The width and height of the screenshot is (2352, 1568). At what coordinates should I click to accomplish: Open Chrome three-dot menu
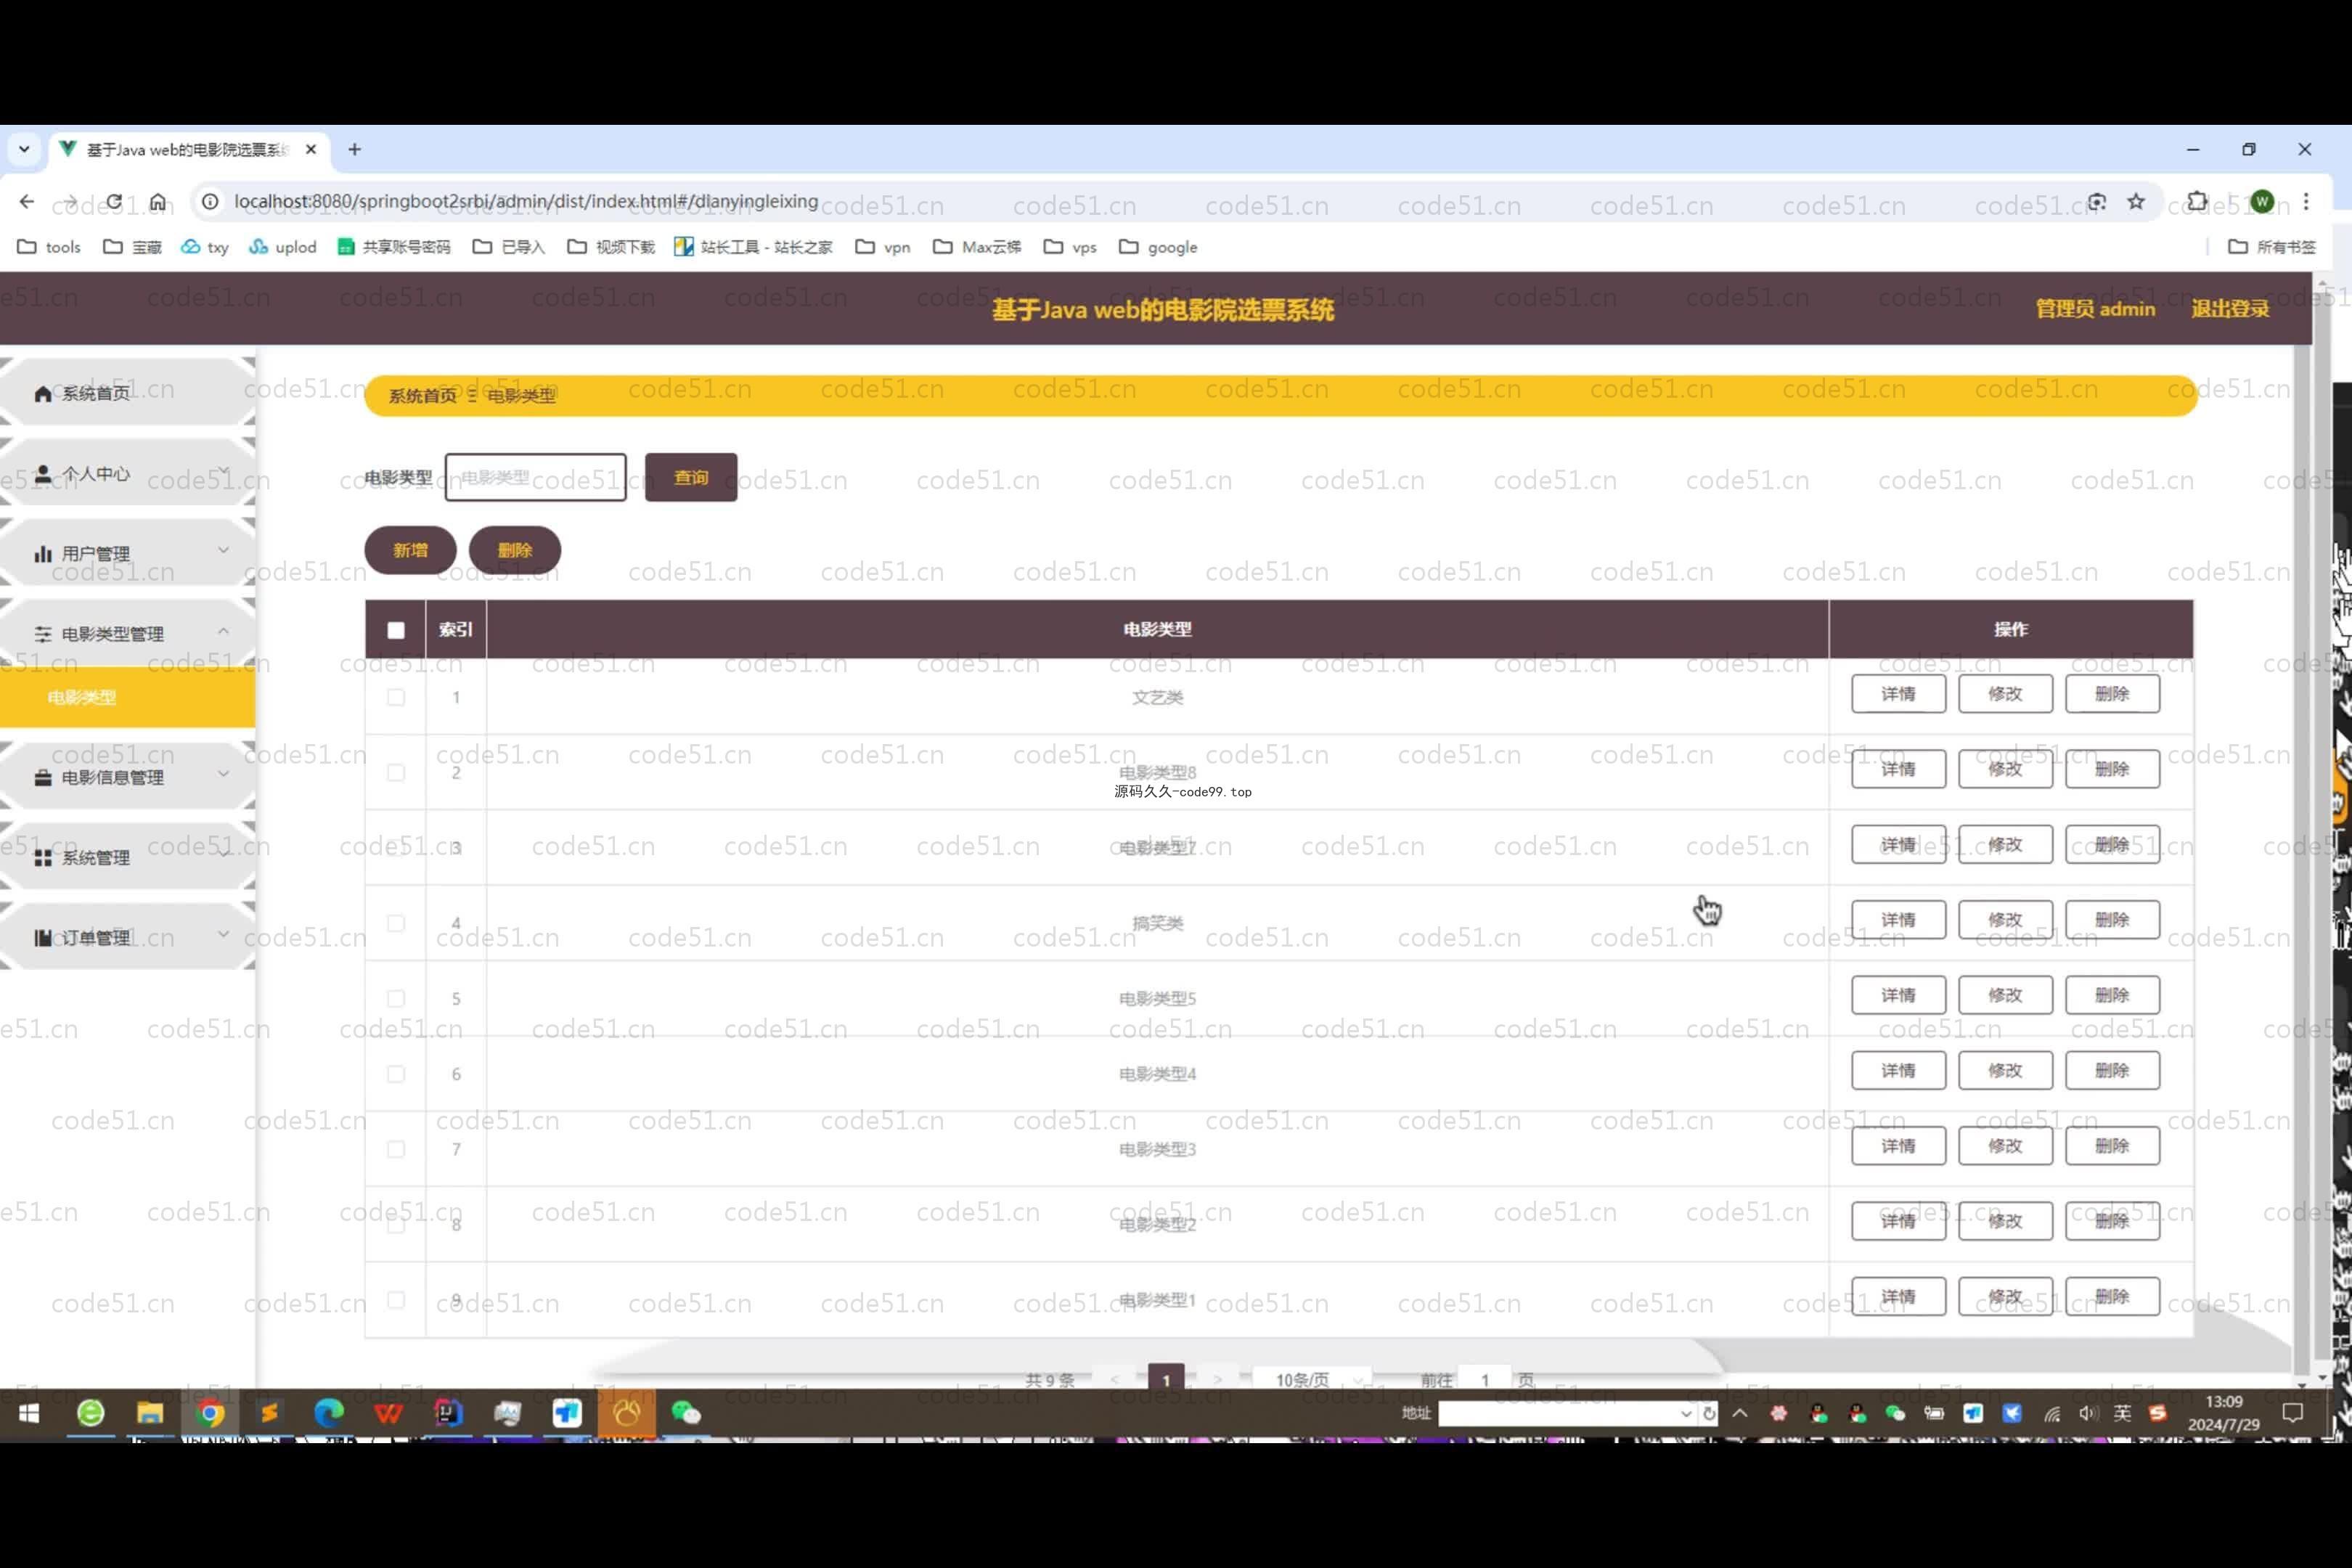pos(2306,202)
